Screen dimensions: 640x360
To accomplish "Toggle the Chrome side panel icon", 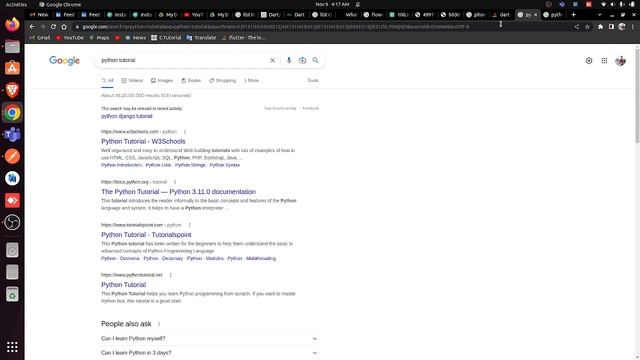I will coord(611,27).
